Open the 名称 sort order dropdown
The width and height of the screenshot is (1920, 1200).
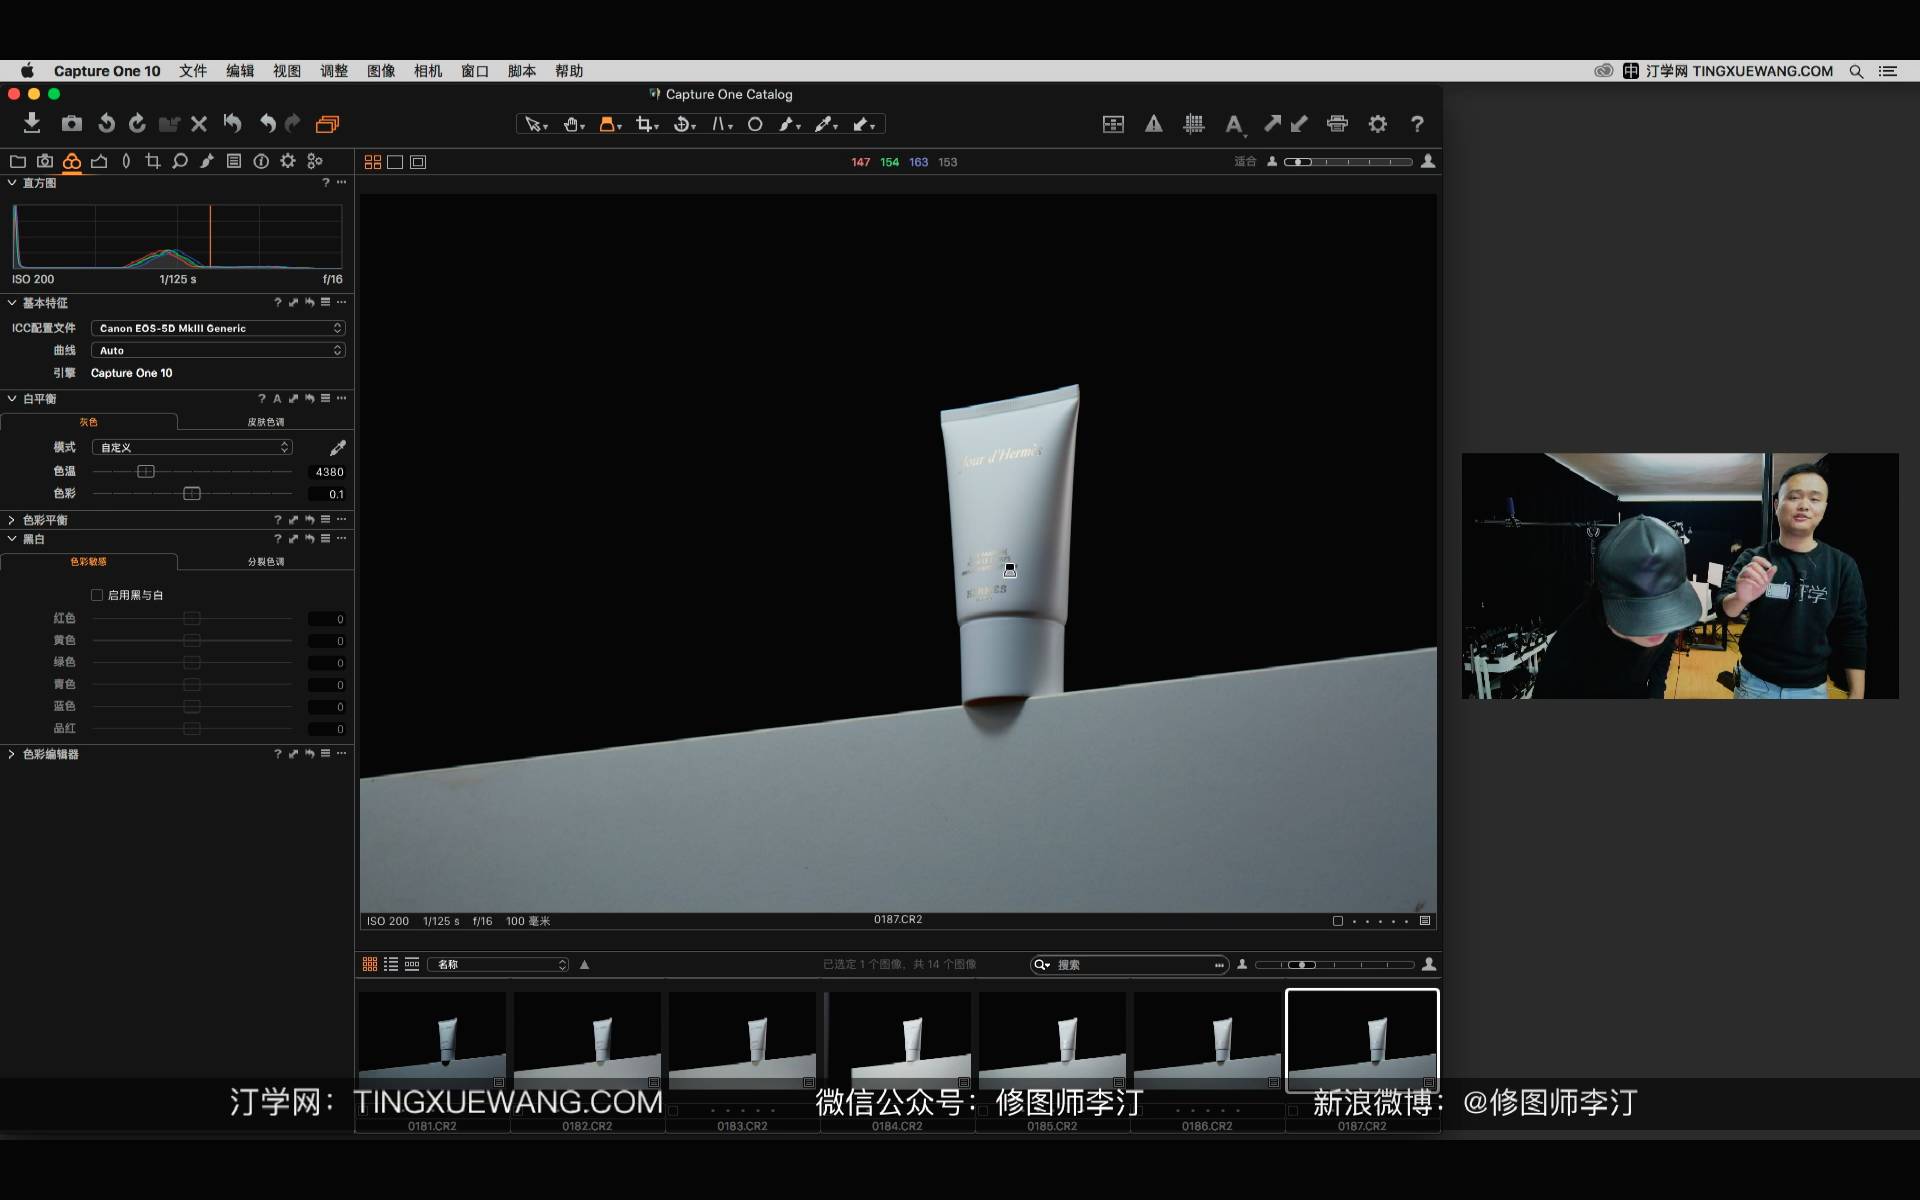(498, 964)
